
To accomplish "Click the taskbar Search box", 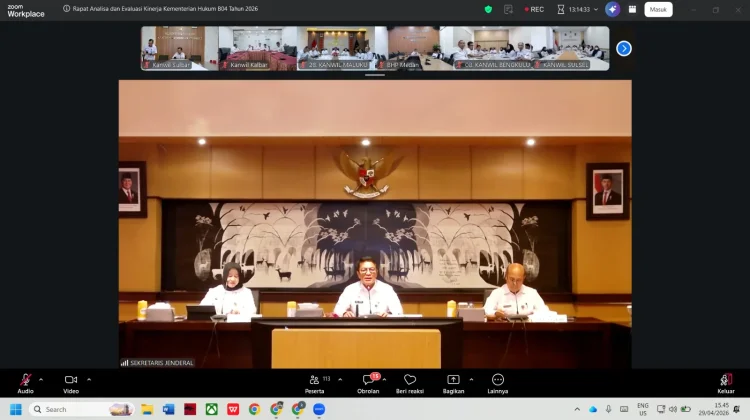I will [81, 409].
